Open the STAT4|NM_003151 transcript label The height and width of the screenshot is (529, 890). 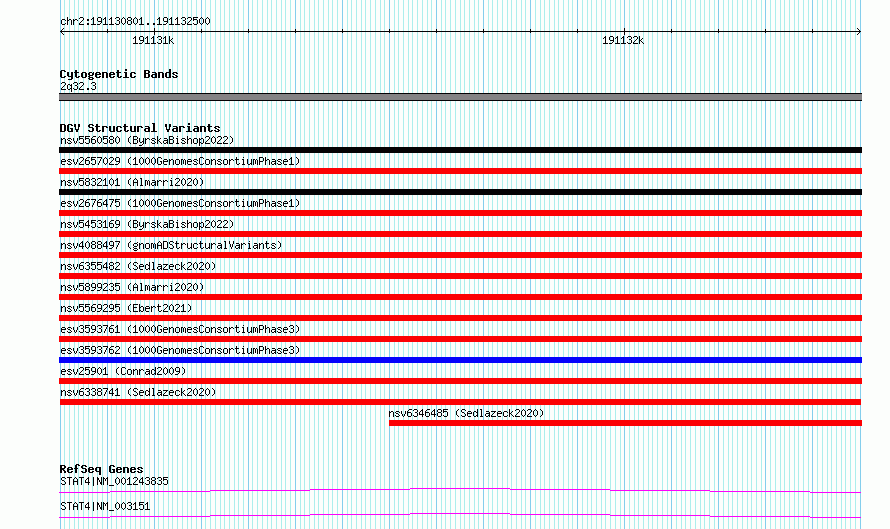click(105, 506)
